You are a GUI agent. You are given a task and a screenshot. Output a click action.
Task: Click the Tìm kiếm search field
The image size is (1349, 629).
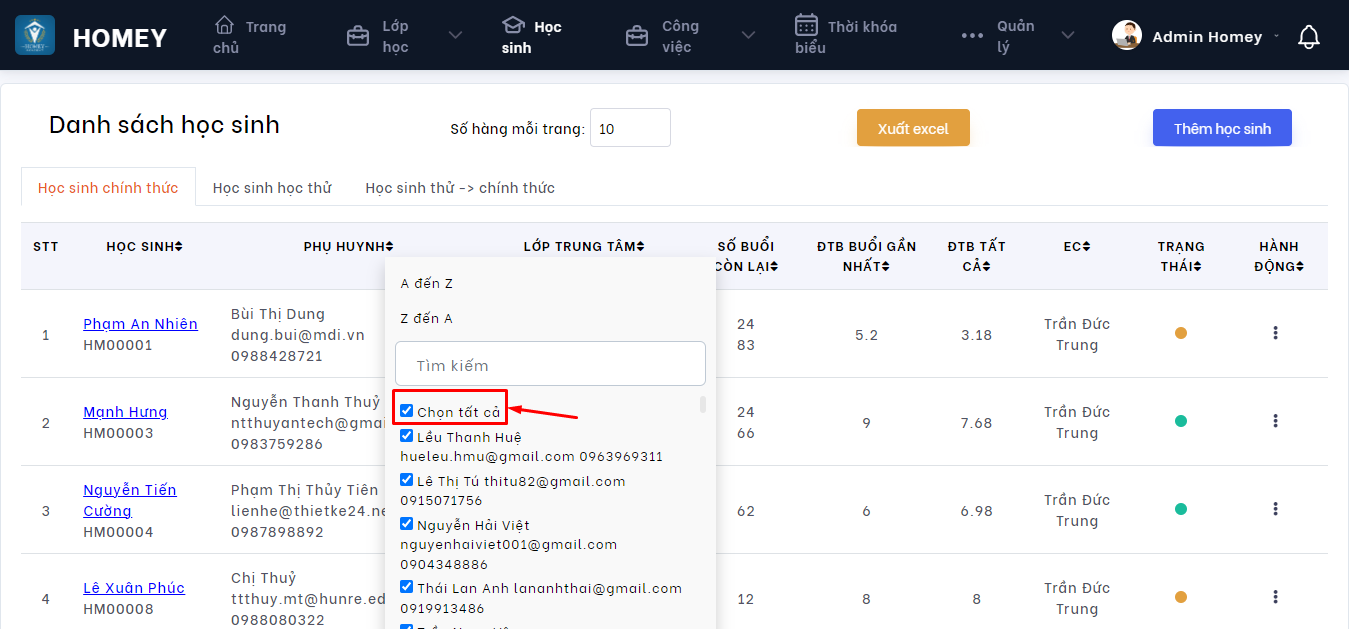coord(550,365)
